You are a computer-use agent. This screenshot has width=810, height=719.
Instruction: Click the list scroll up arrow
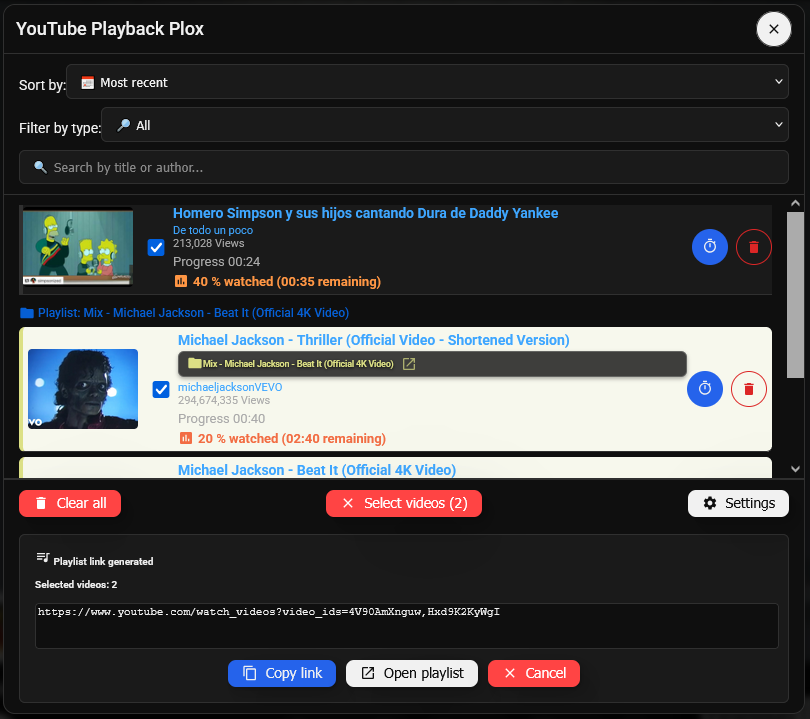pos(795,203)
